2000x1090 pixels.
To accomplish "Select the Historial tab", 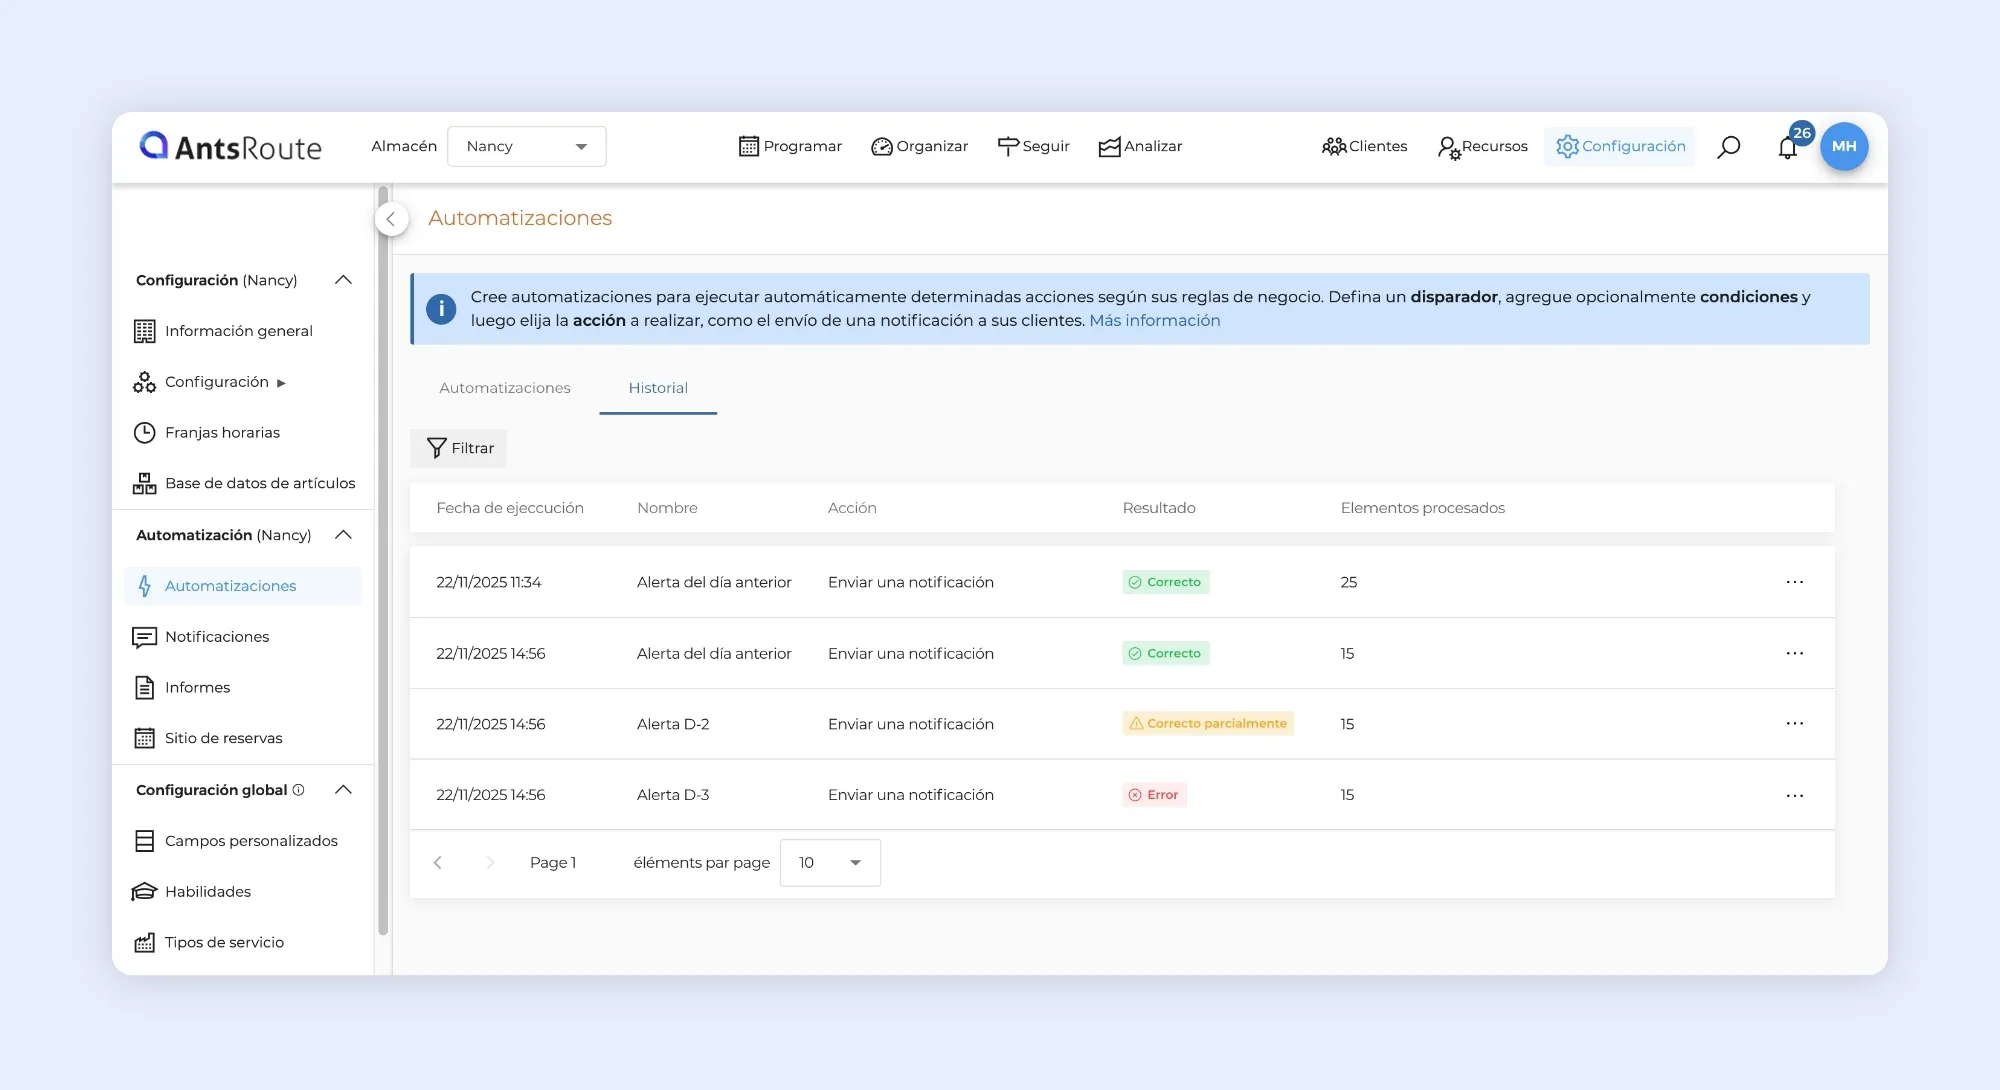I will (658, 388).
